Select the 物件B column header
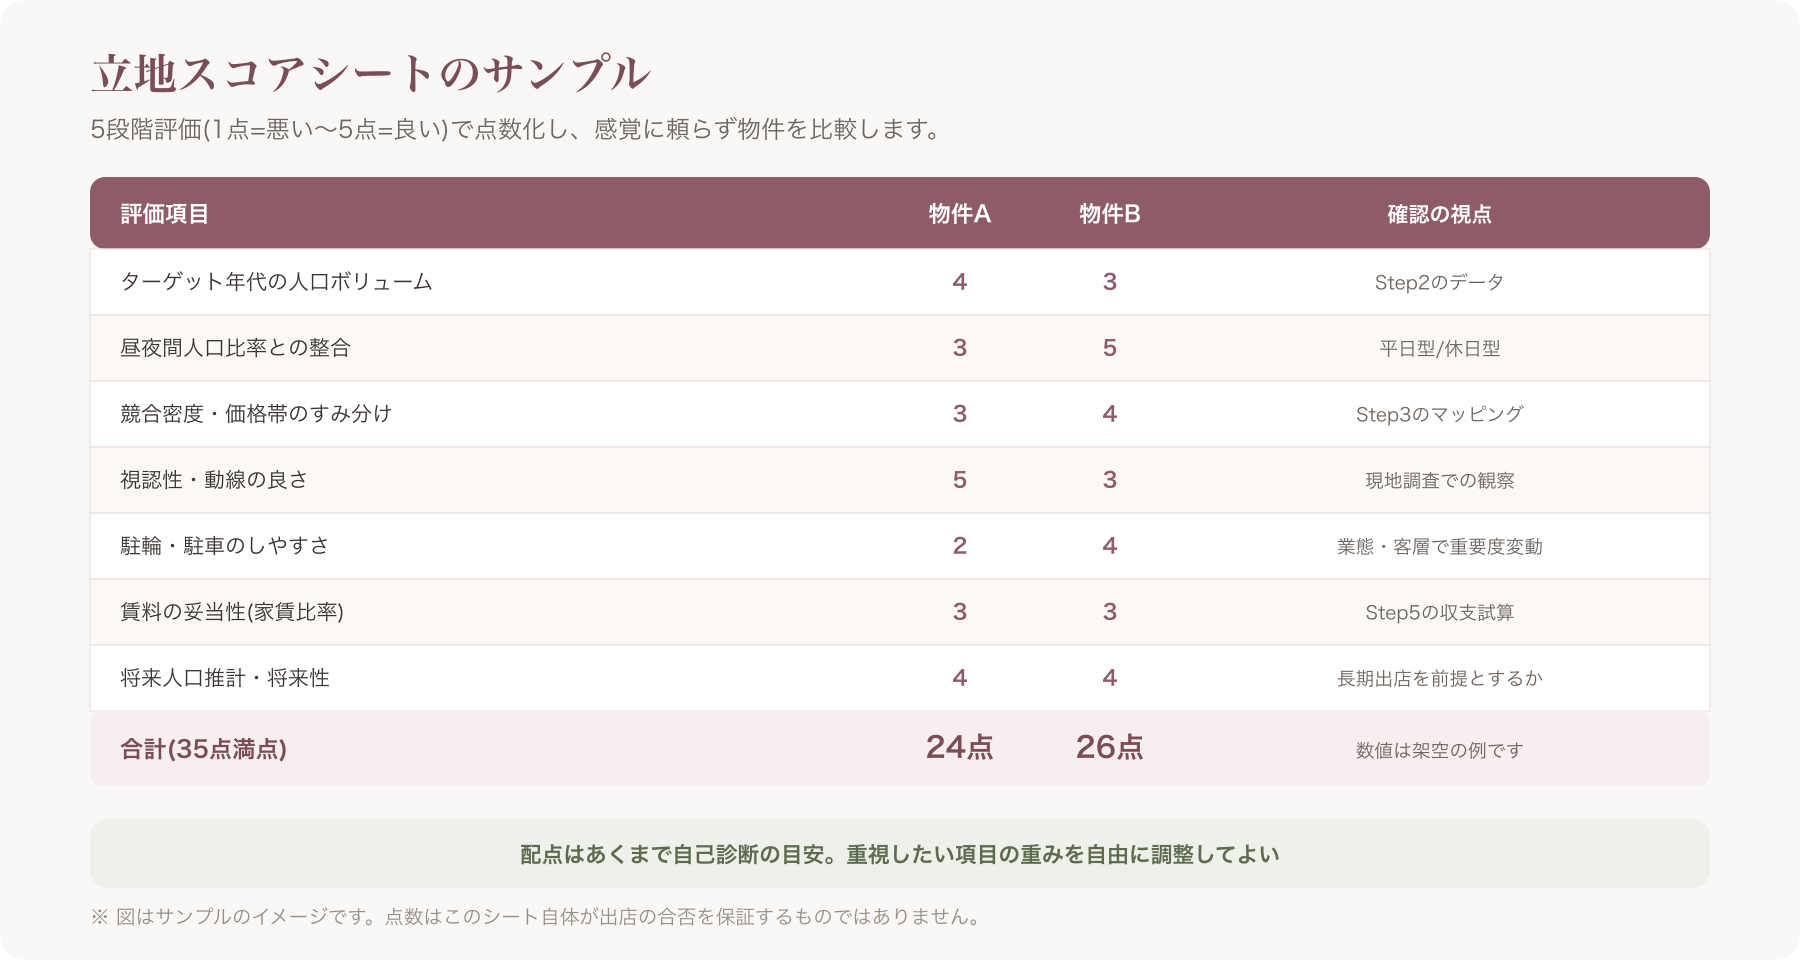Viewport: 1800px width, 960px height. (1110, 214)
